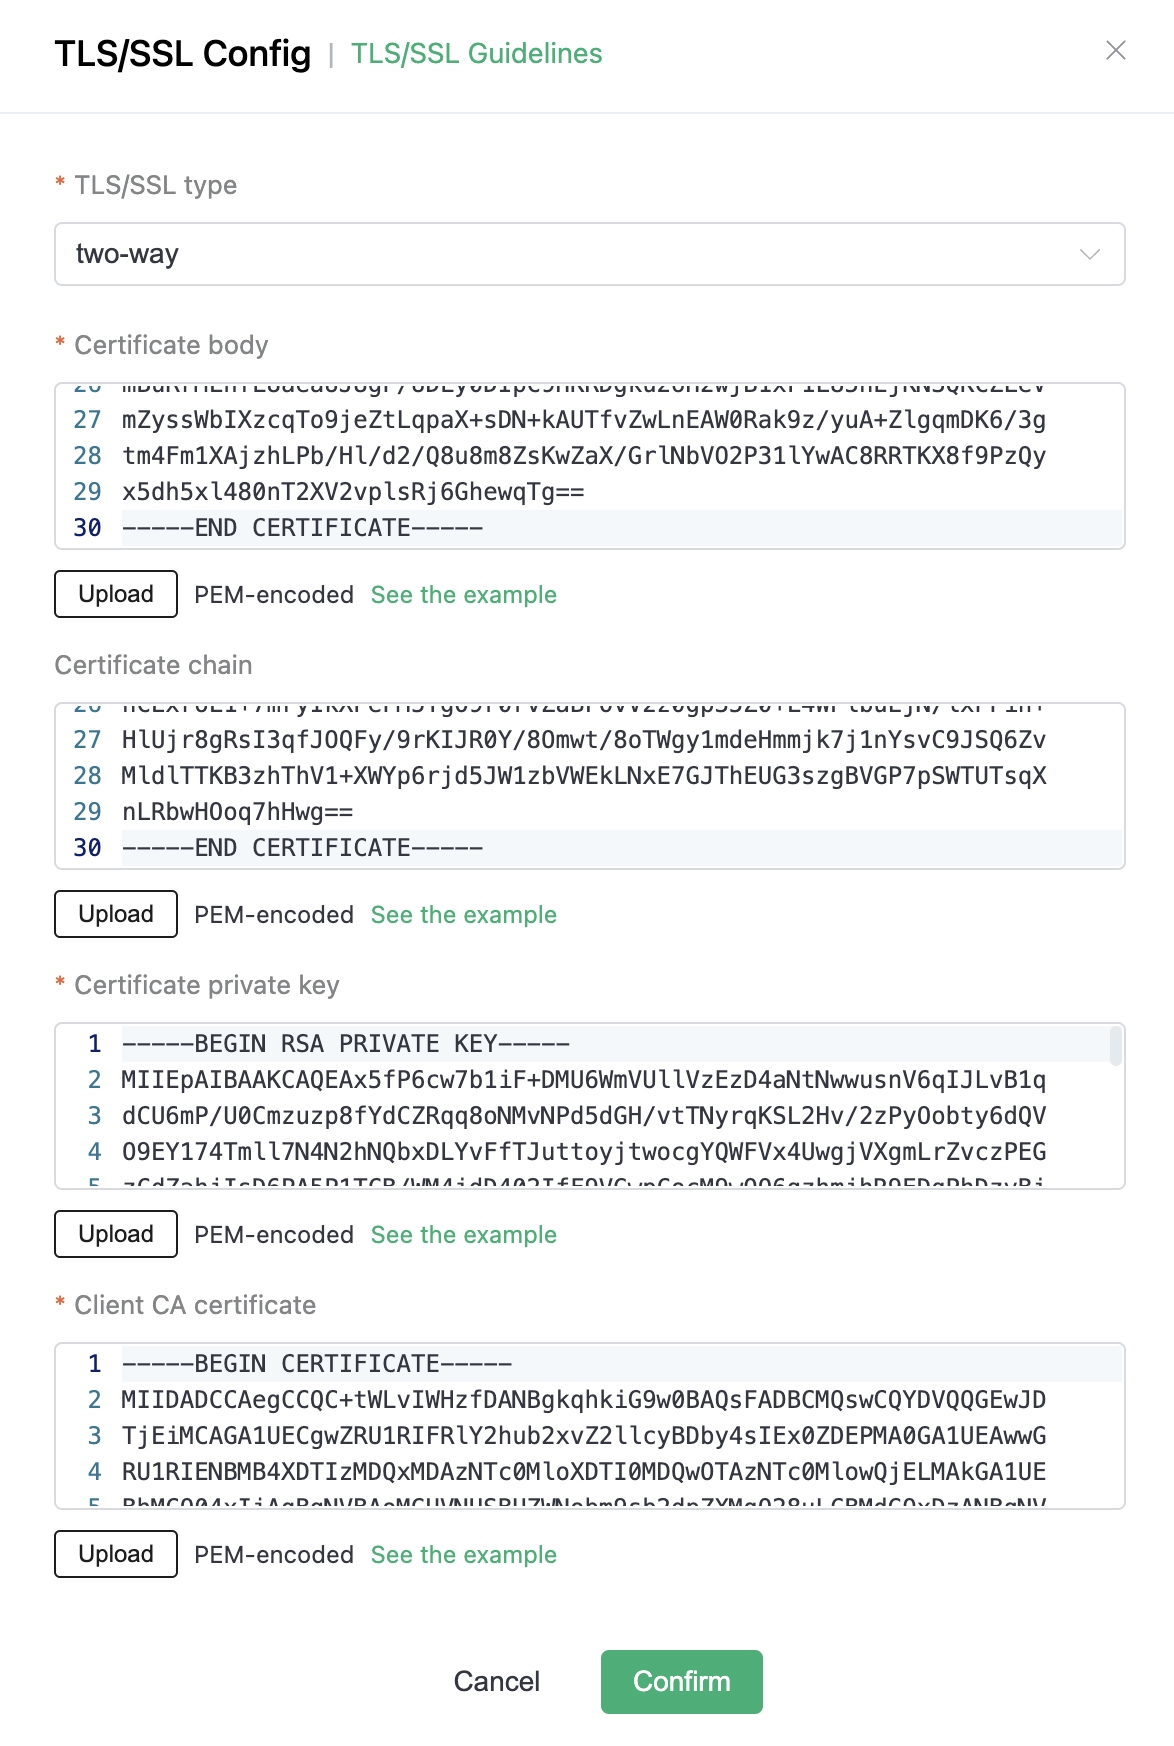Cancel the TLS/SSL configuration
This screenshot has width=1174, height=1746.
[496, 1681]
